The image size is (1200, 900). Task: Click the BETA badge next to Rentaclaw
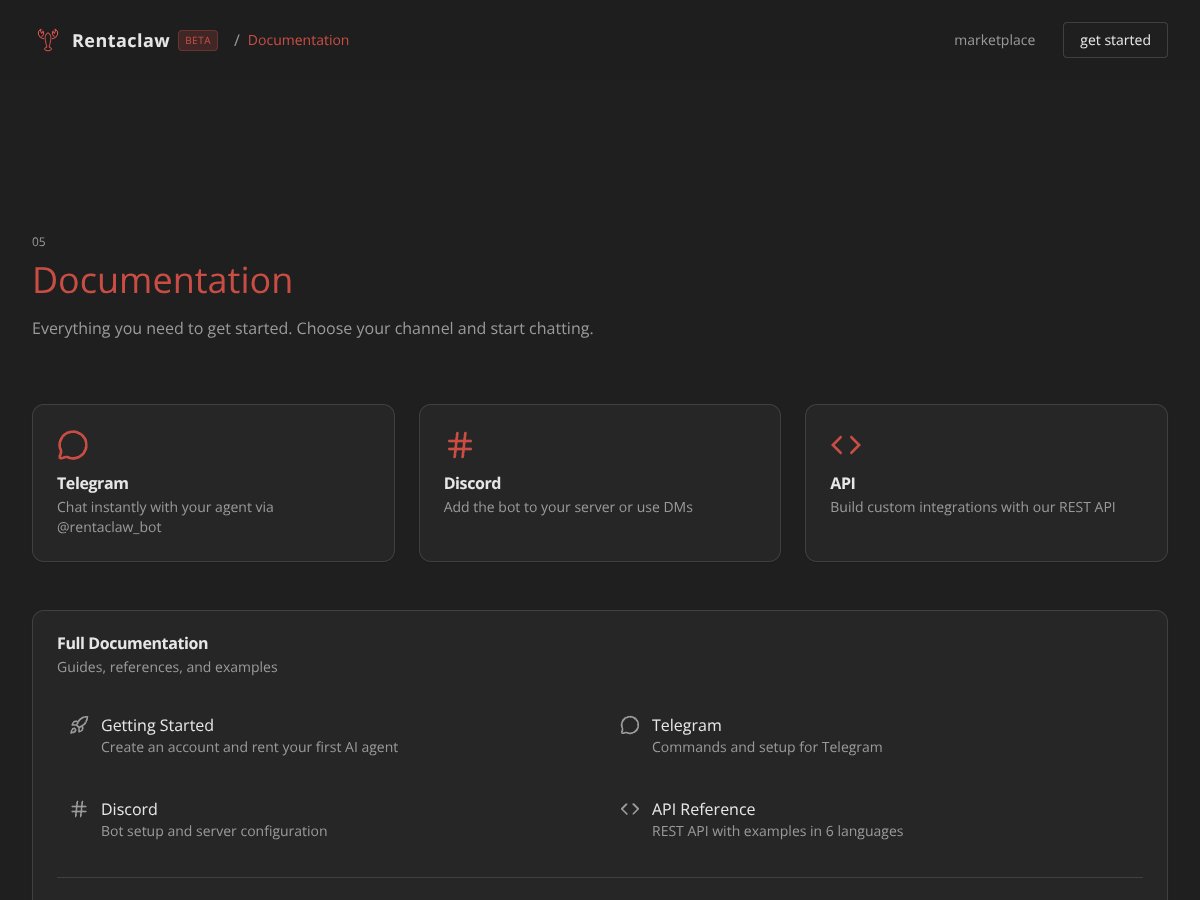point(197,40)
